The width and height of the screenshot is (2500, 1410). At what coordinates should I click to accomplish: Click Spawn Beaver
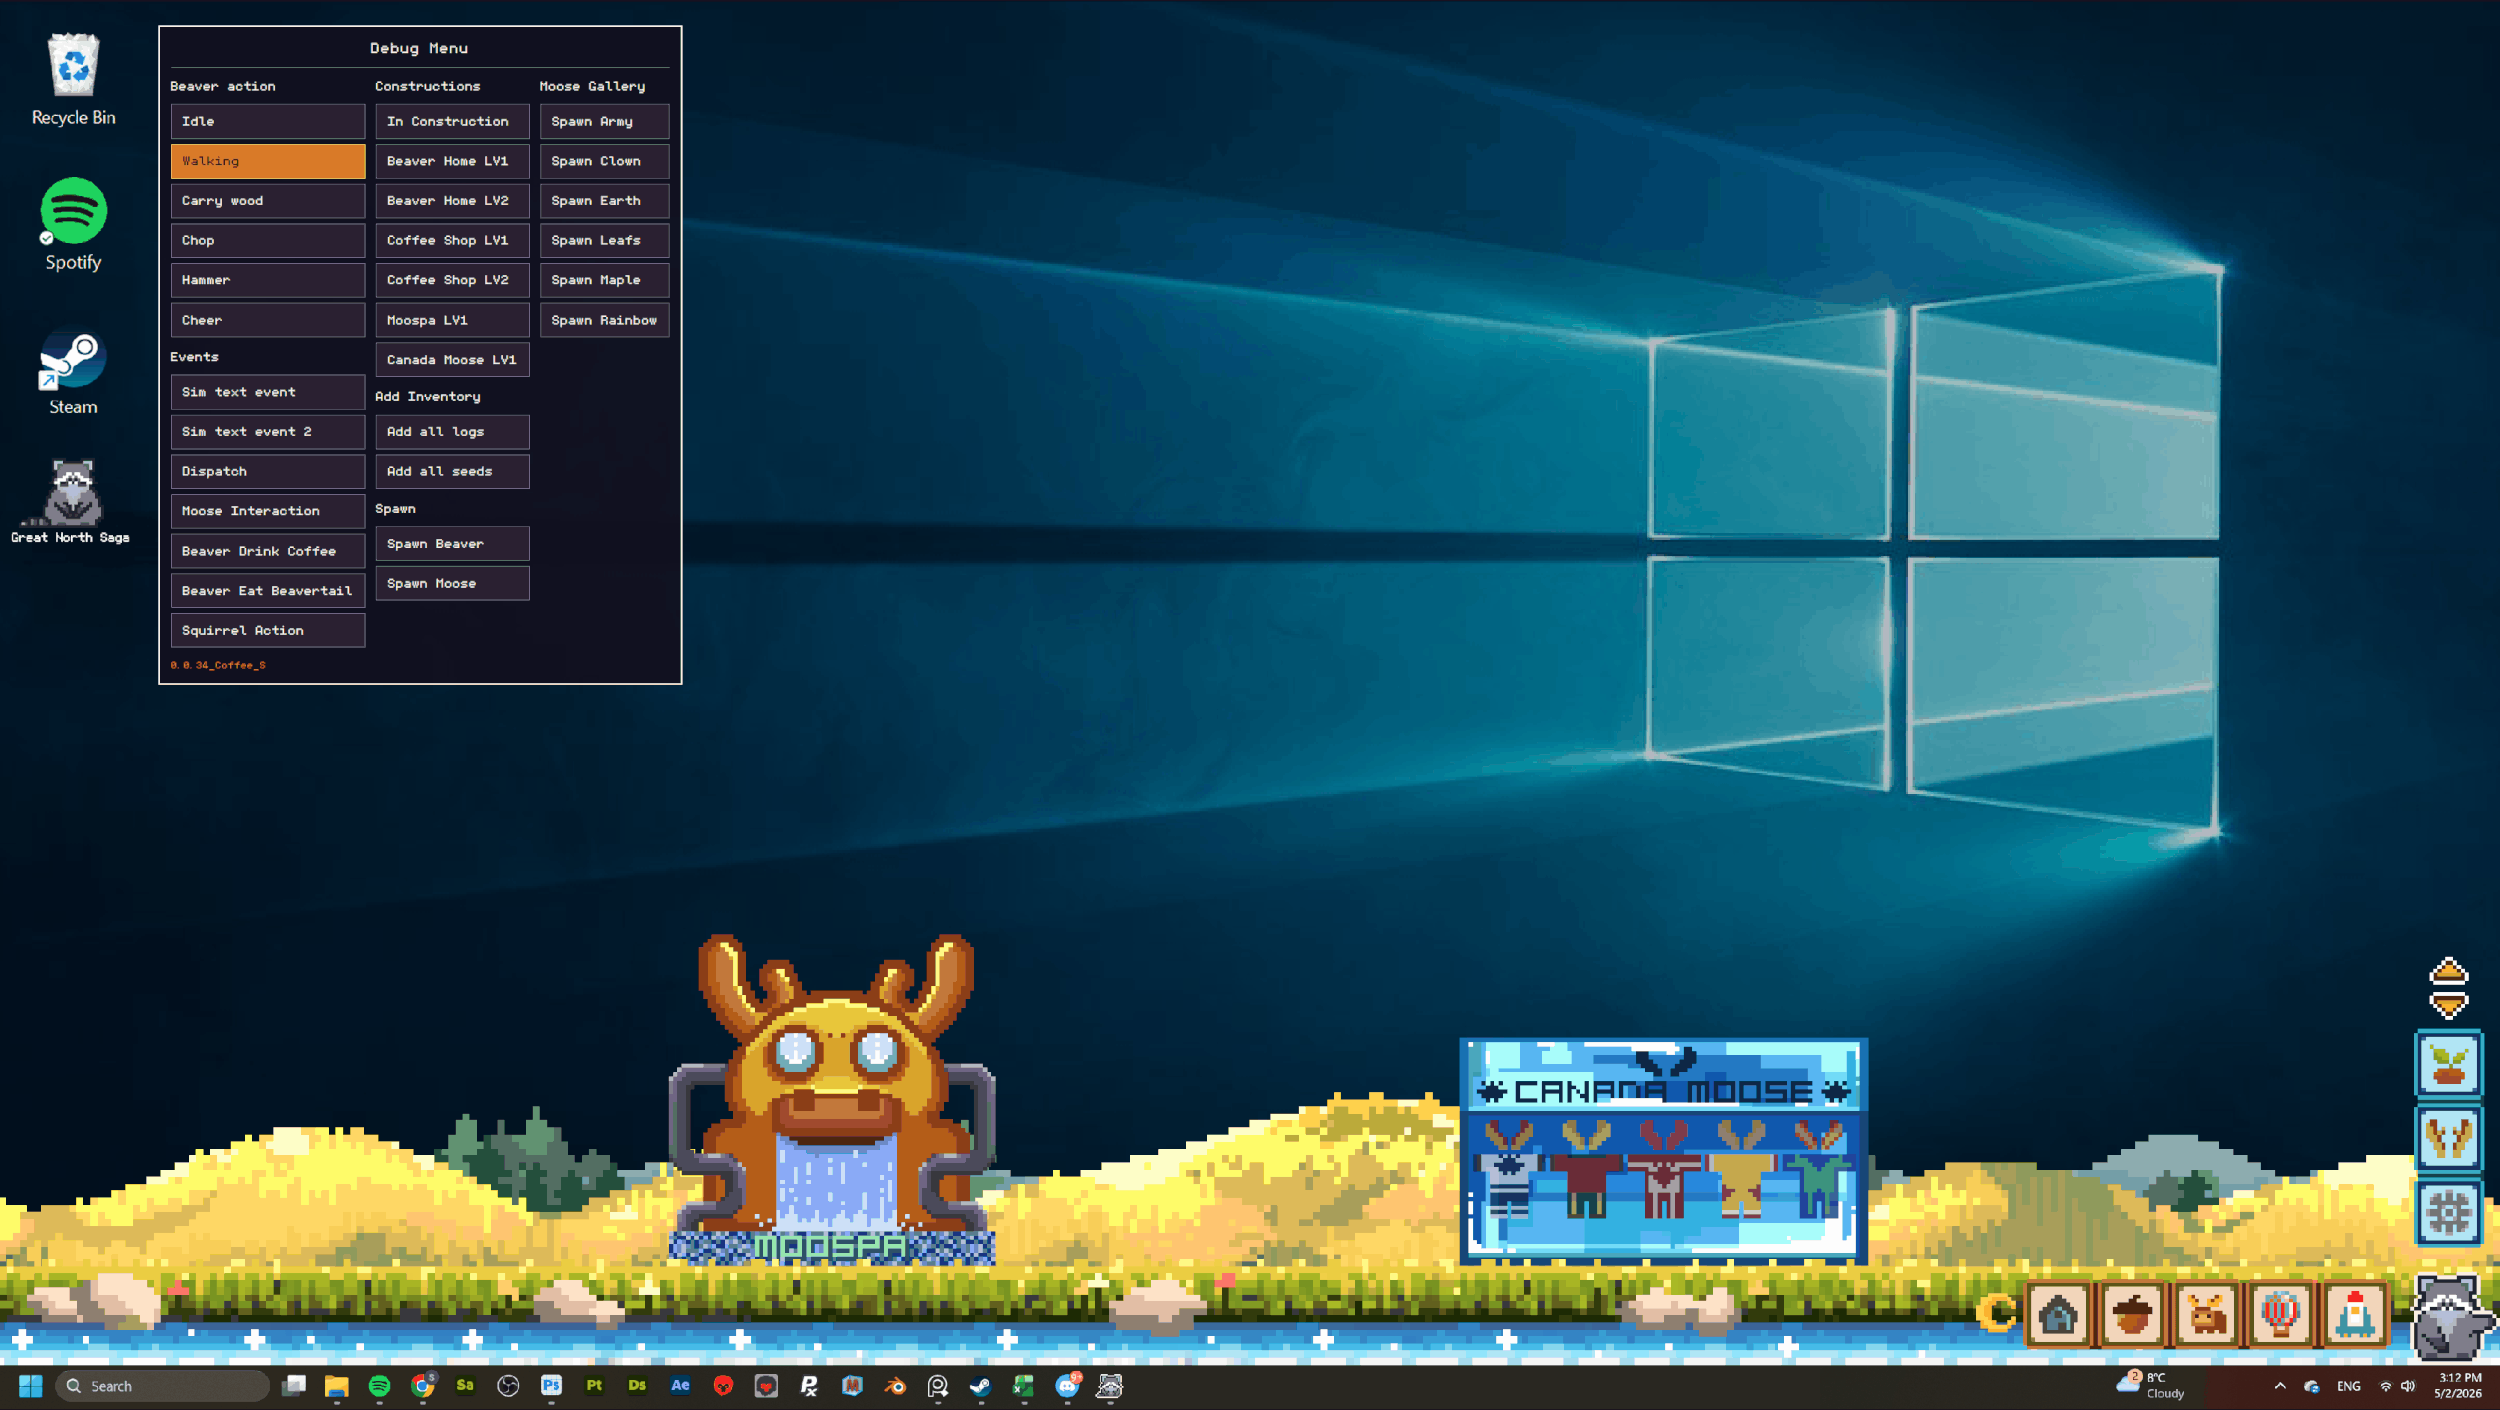coord(452,544)
